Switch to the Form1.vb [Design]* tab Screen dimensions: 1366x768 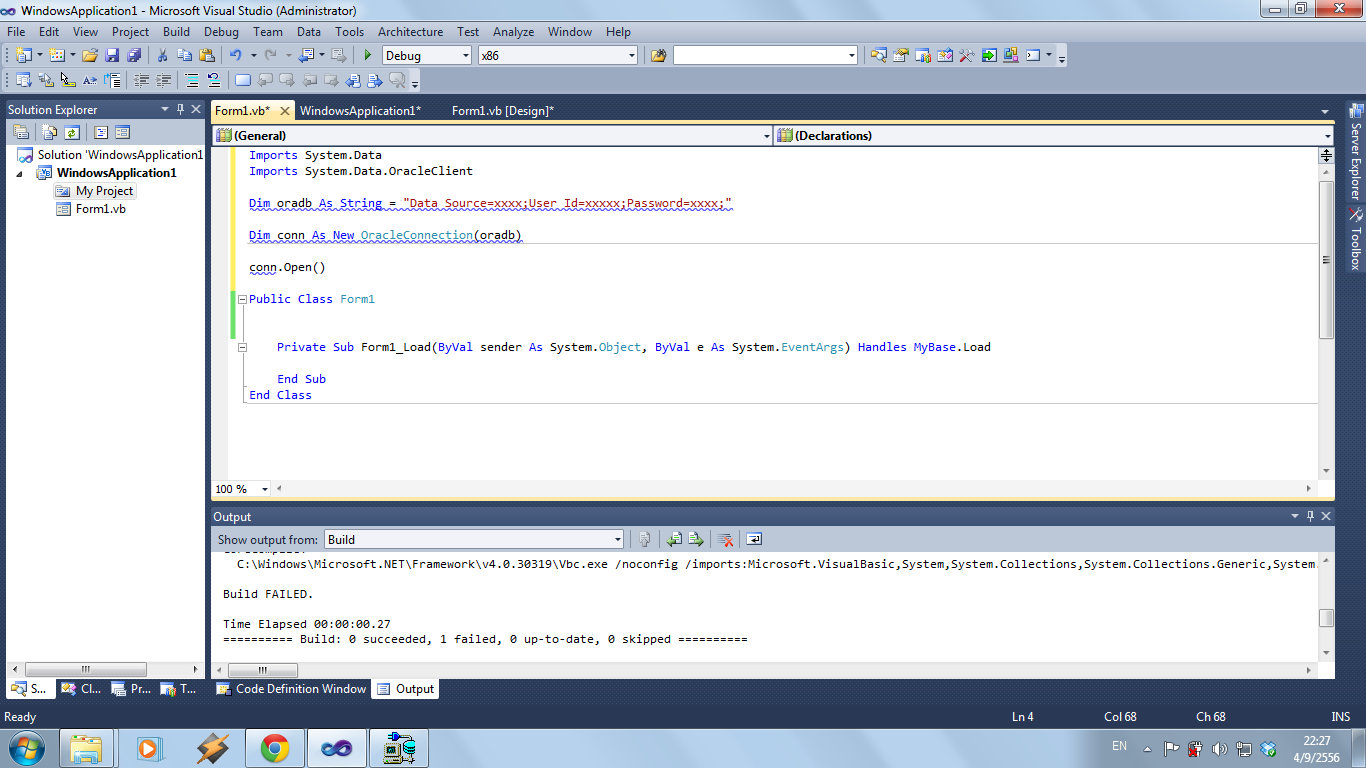[503, 111]
